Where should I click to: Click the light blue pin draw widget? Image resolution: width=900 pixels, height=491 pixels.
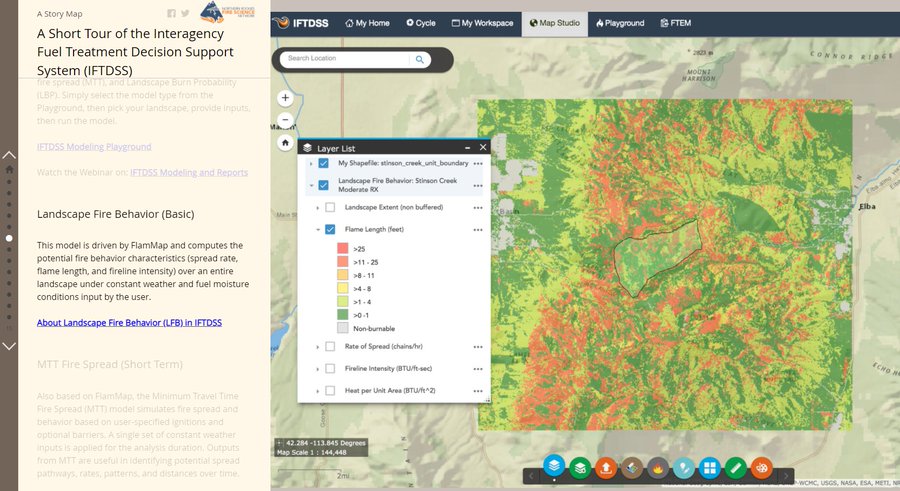pos(684,468)
